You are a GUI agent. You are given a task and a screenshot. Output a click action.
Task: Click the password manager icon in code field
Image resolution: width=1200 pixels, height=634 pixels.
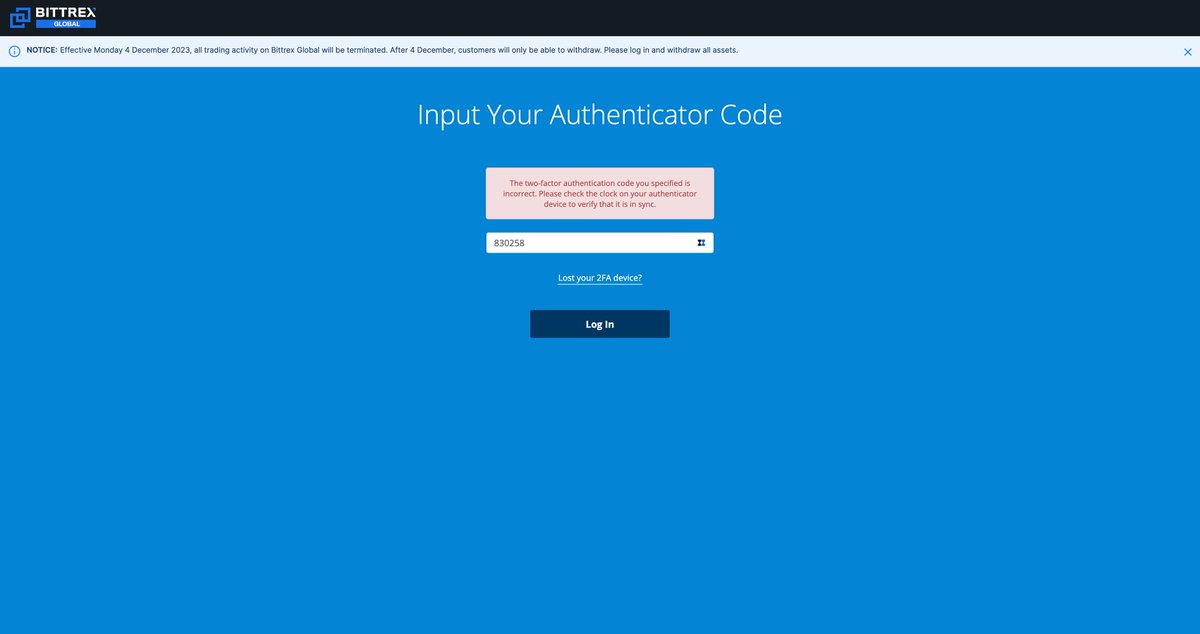(x=701, y=243)
